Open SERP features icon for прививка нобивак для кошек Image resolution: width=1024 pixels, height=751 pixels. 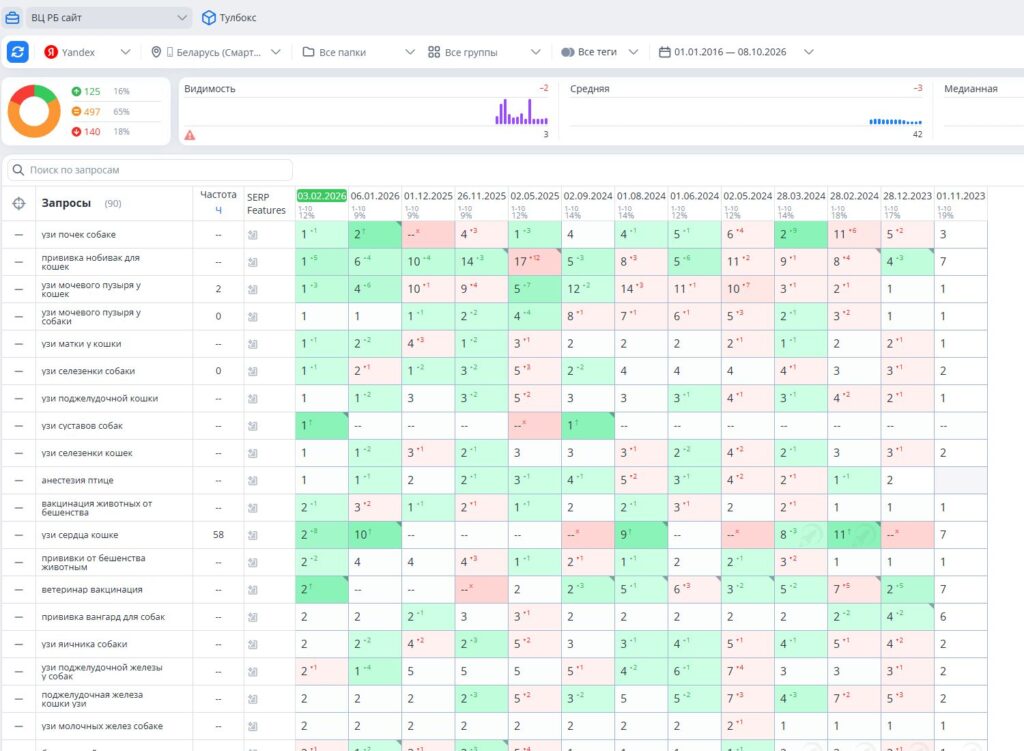253,263
